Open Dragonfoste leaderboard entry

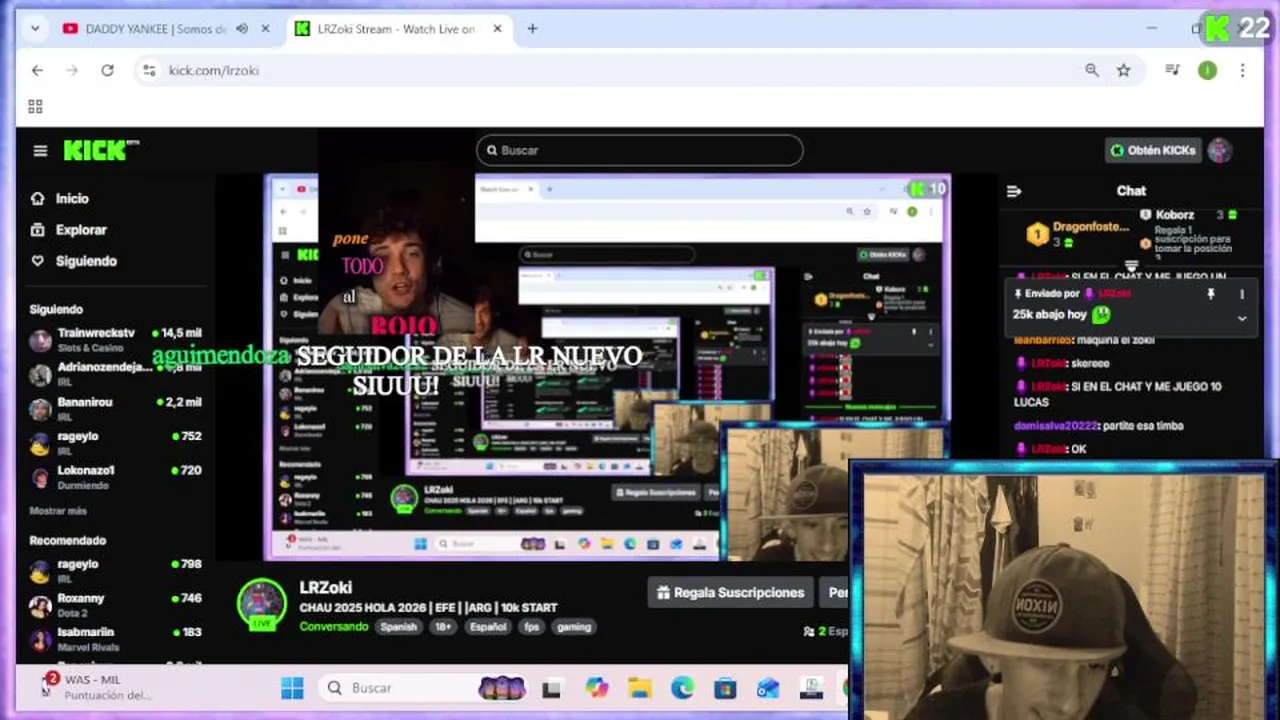tap(1078, 234)
